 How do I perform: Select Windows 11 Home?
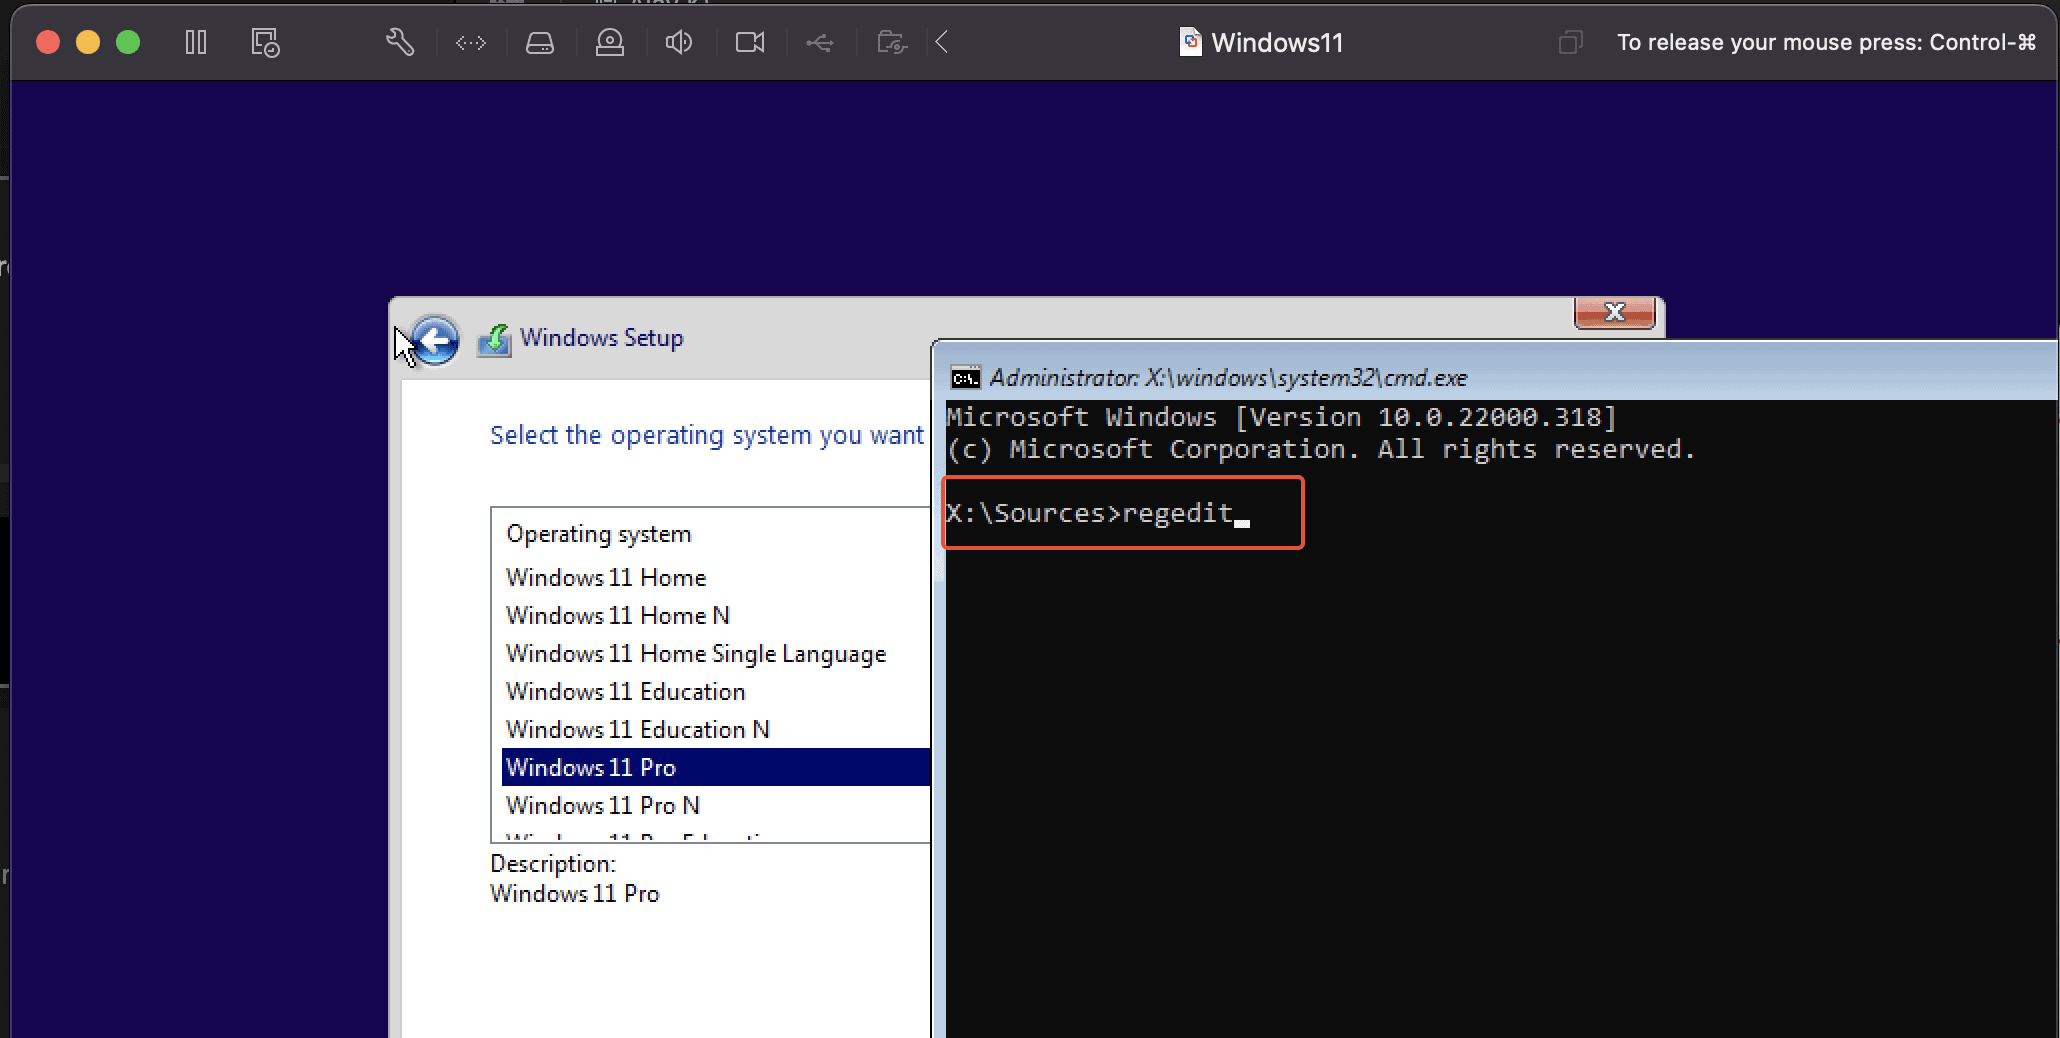click(x=715, y=578)
